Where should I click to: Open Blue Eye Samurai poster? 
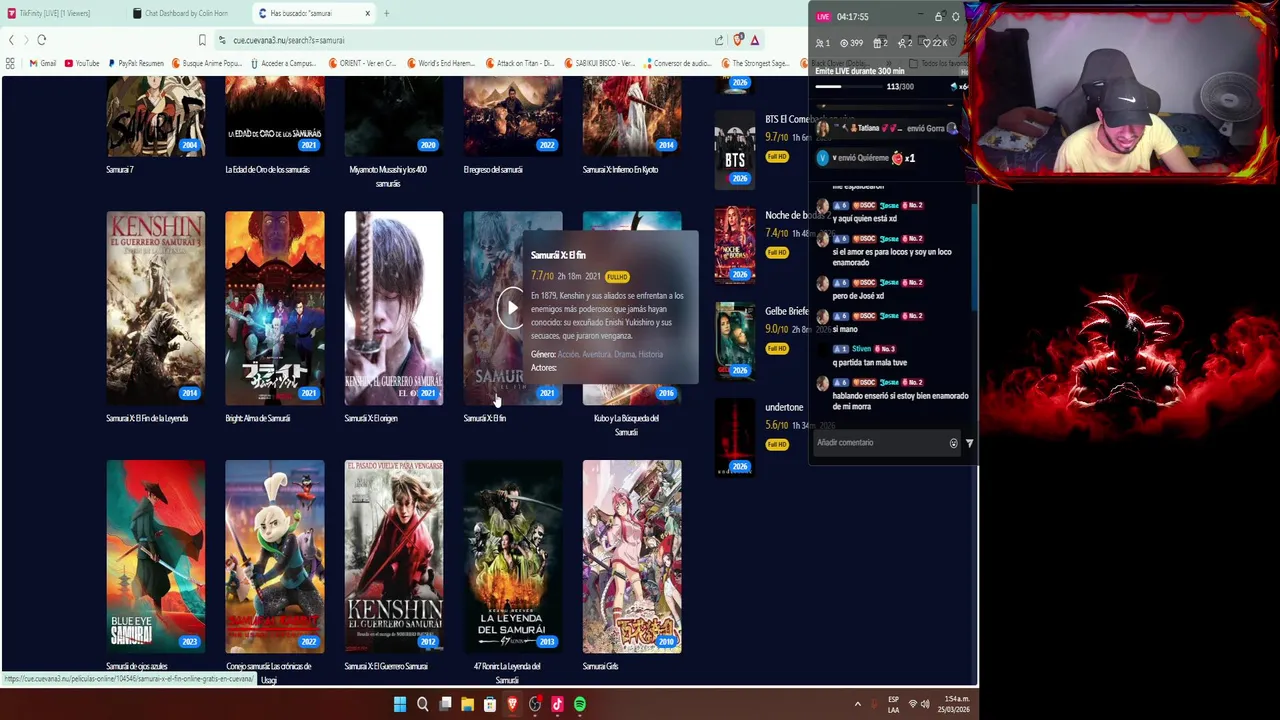(x=155, y=556)
